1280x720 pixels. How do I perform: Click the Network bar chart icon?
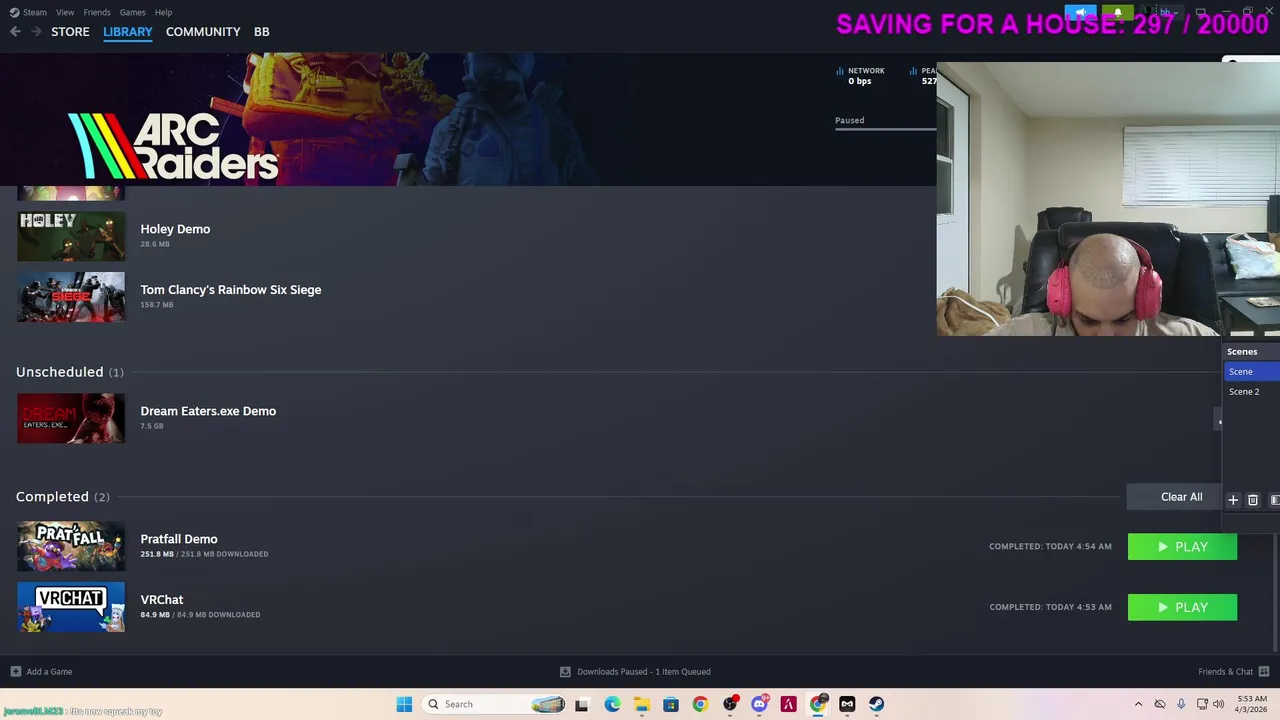pyautogui.click(x=839, y=71)
